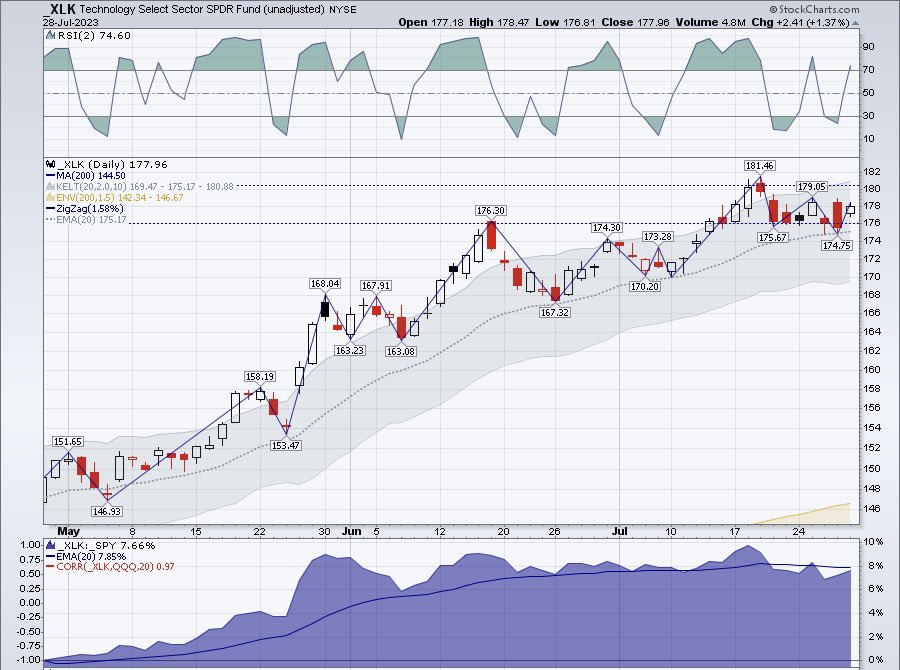Click the EMA(20) 7.85% line legend marker

coord(51,556)
